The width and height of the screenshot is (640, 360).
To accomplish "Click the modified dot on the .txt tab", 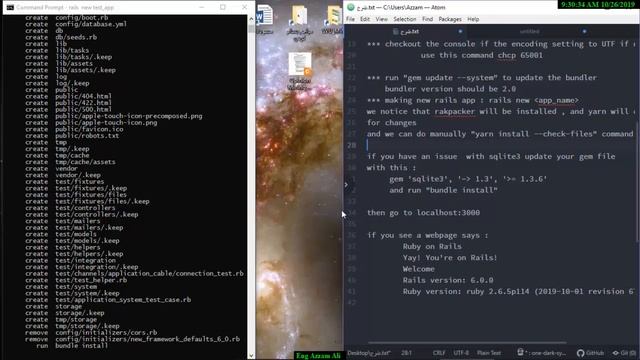I will click(460, 31).
